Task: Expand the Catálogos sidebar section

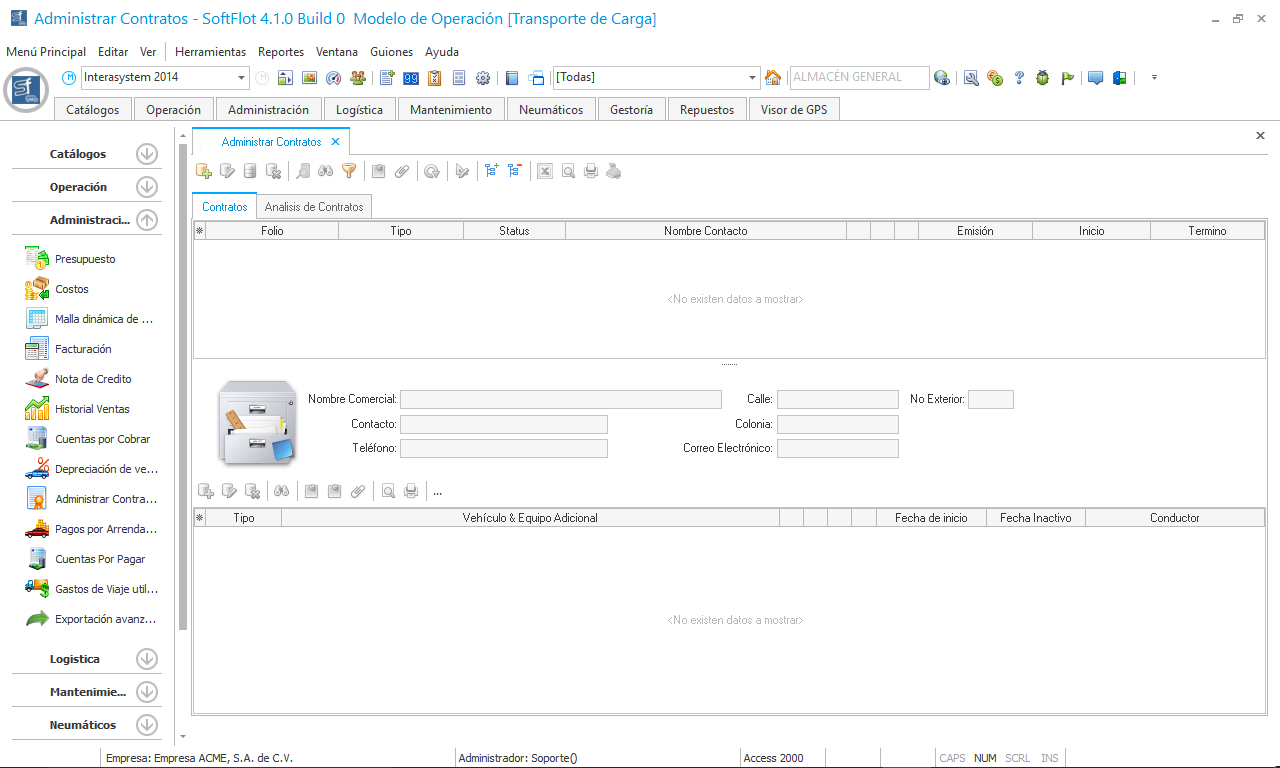Action: point(147,154)
